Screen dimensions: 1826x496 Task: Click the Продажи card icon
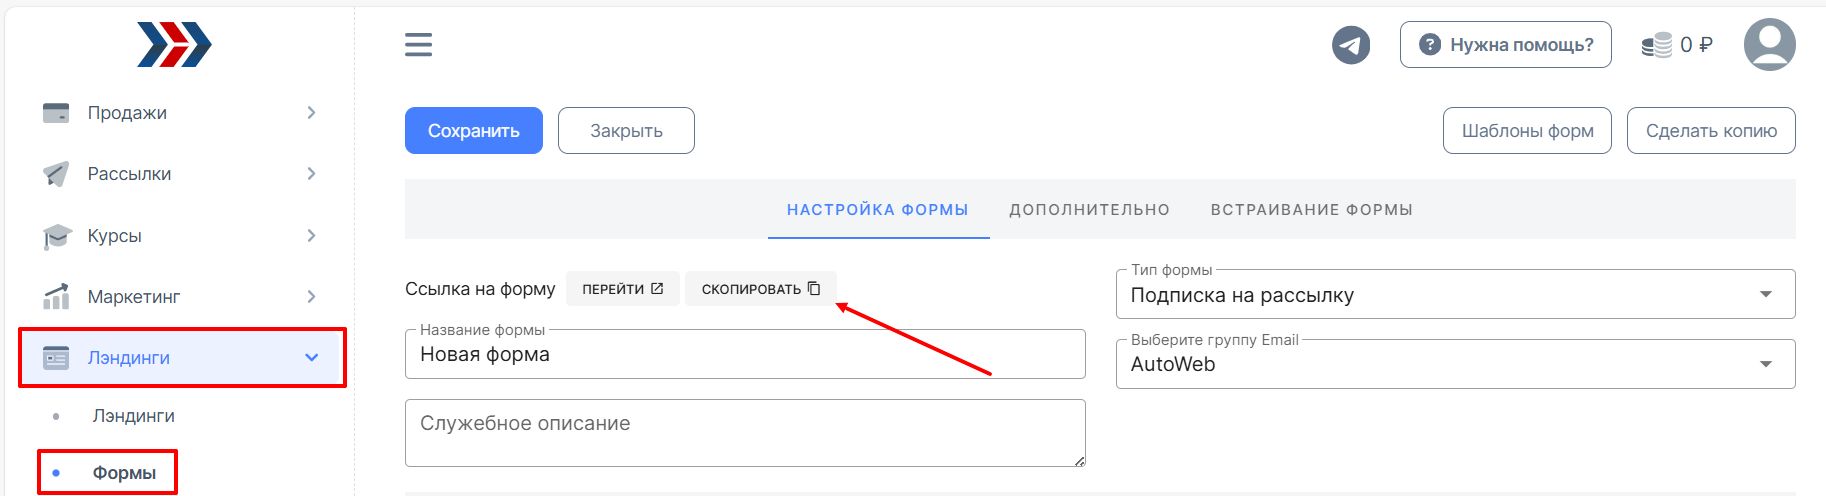[x=56, y=113]
